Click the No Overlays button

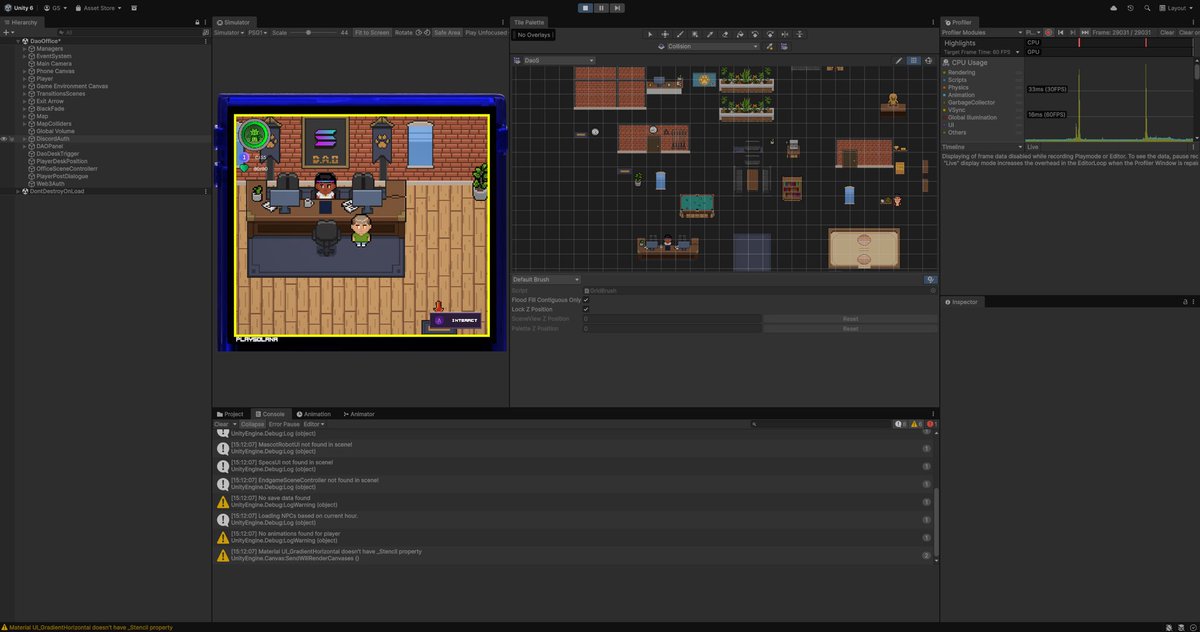tap(533, 34)
